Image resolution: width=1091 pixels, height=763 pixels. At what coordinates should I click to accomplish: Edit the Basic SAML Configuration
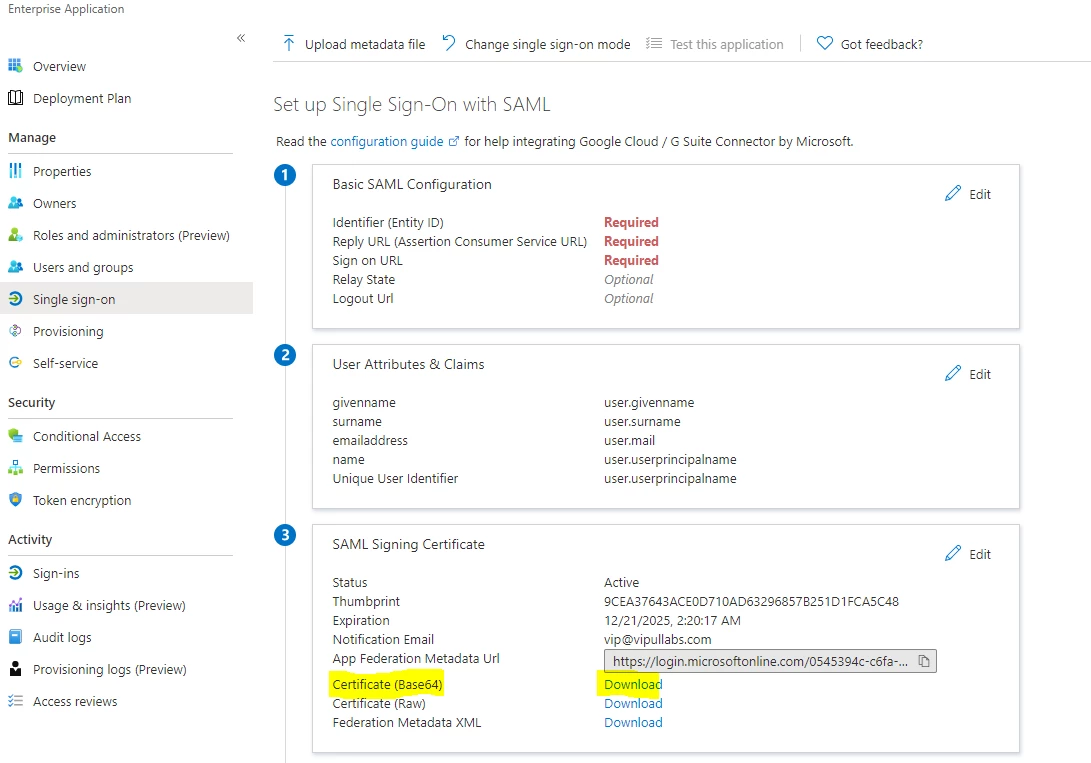[968, 194]
